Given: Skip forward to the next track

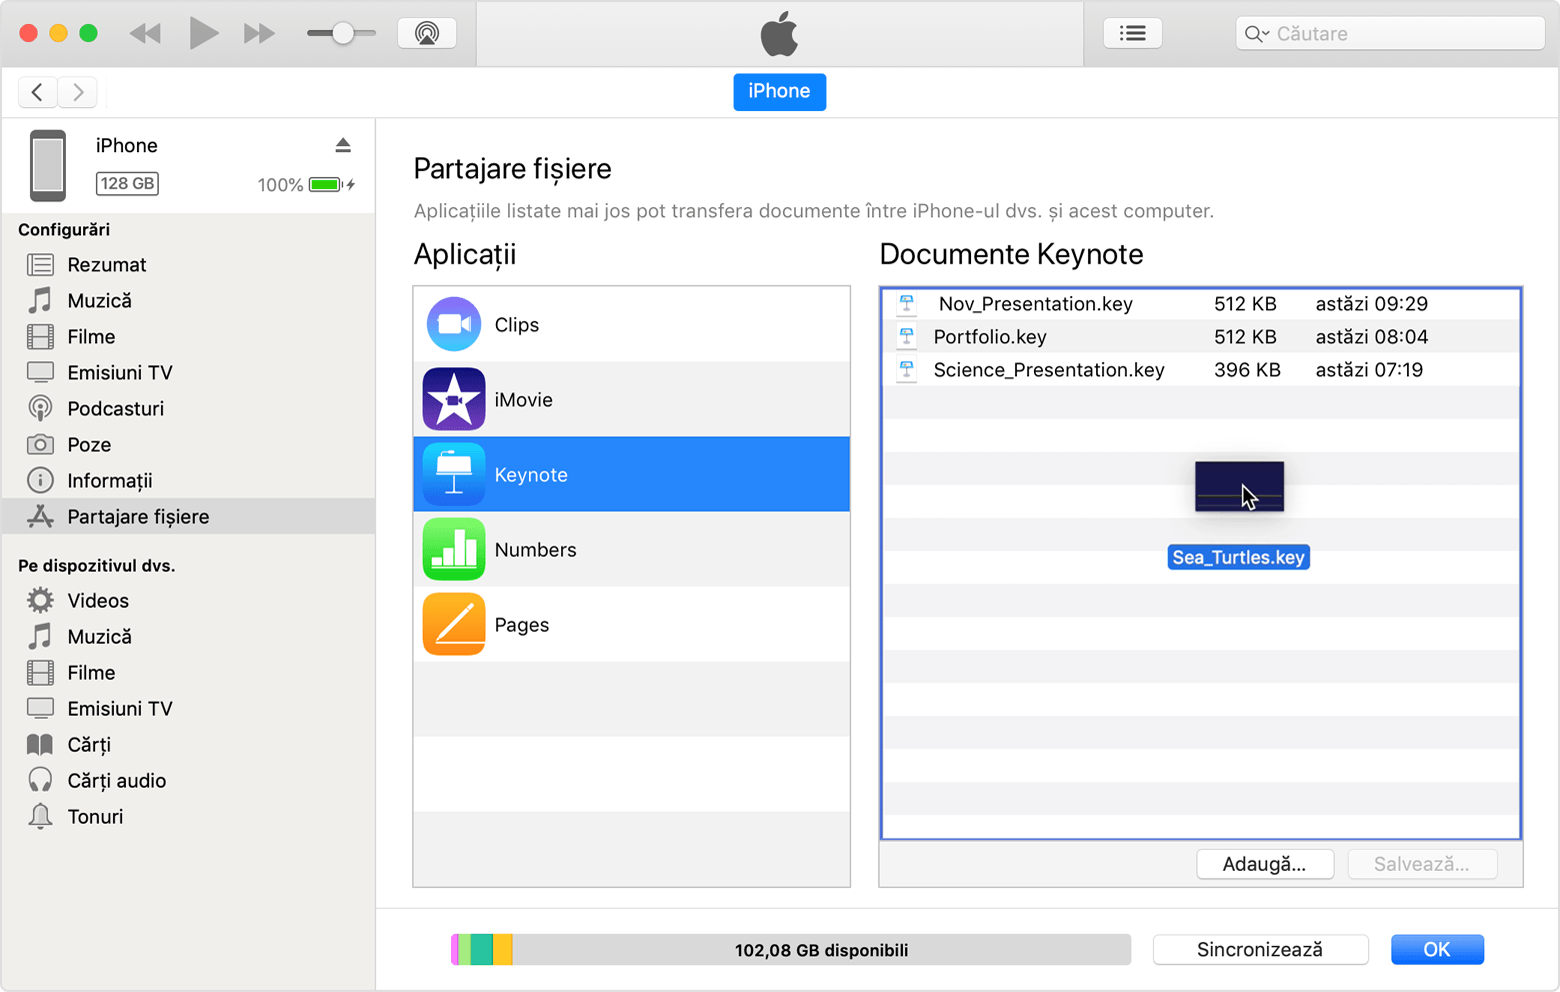Looking at the screenshot, I should 259,33.
